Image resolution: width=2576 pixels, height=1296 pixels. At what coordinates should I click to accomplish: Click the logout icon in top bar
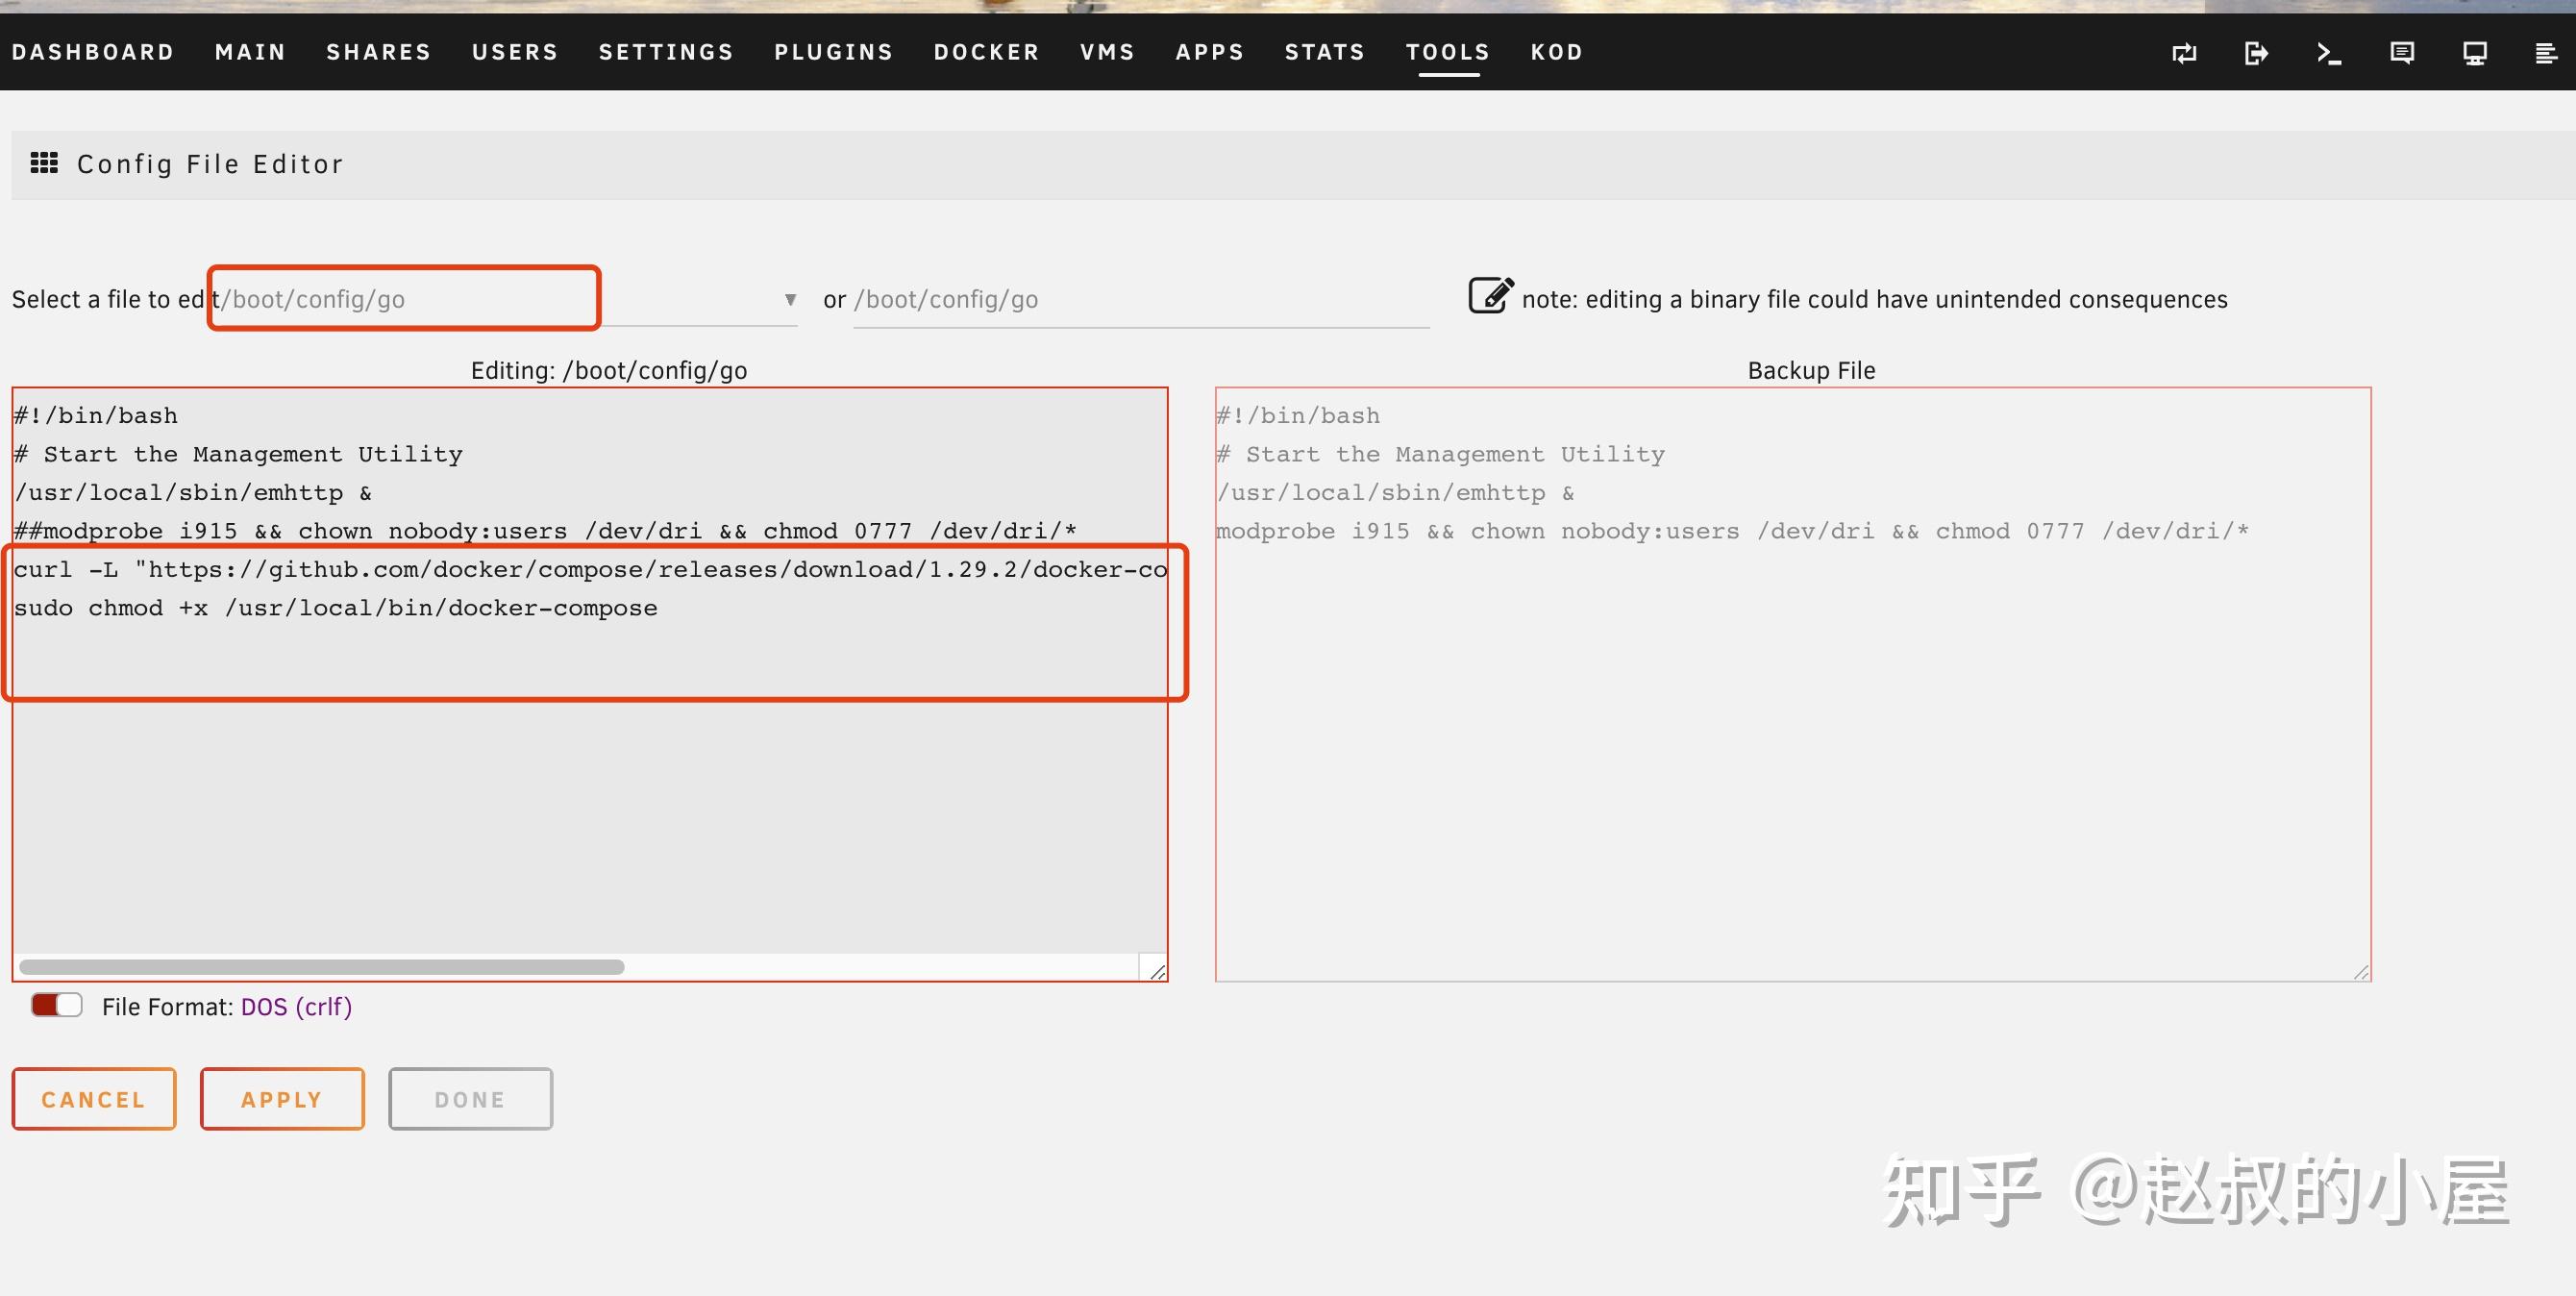click(2256, 53)
